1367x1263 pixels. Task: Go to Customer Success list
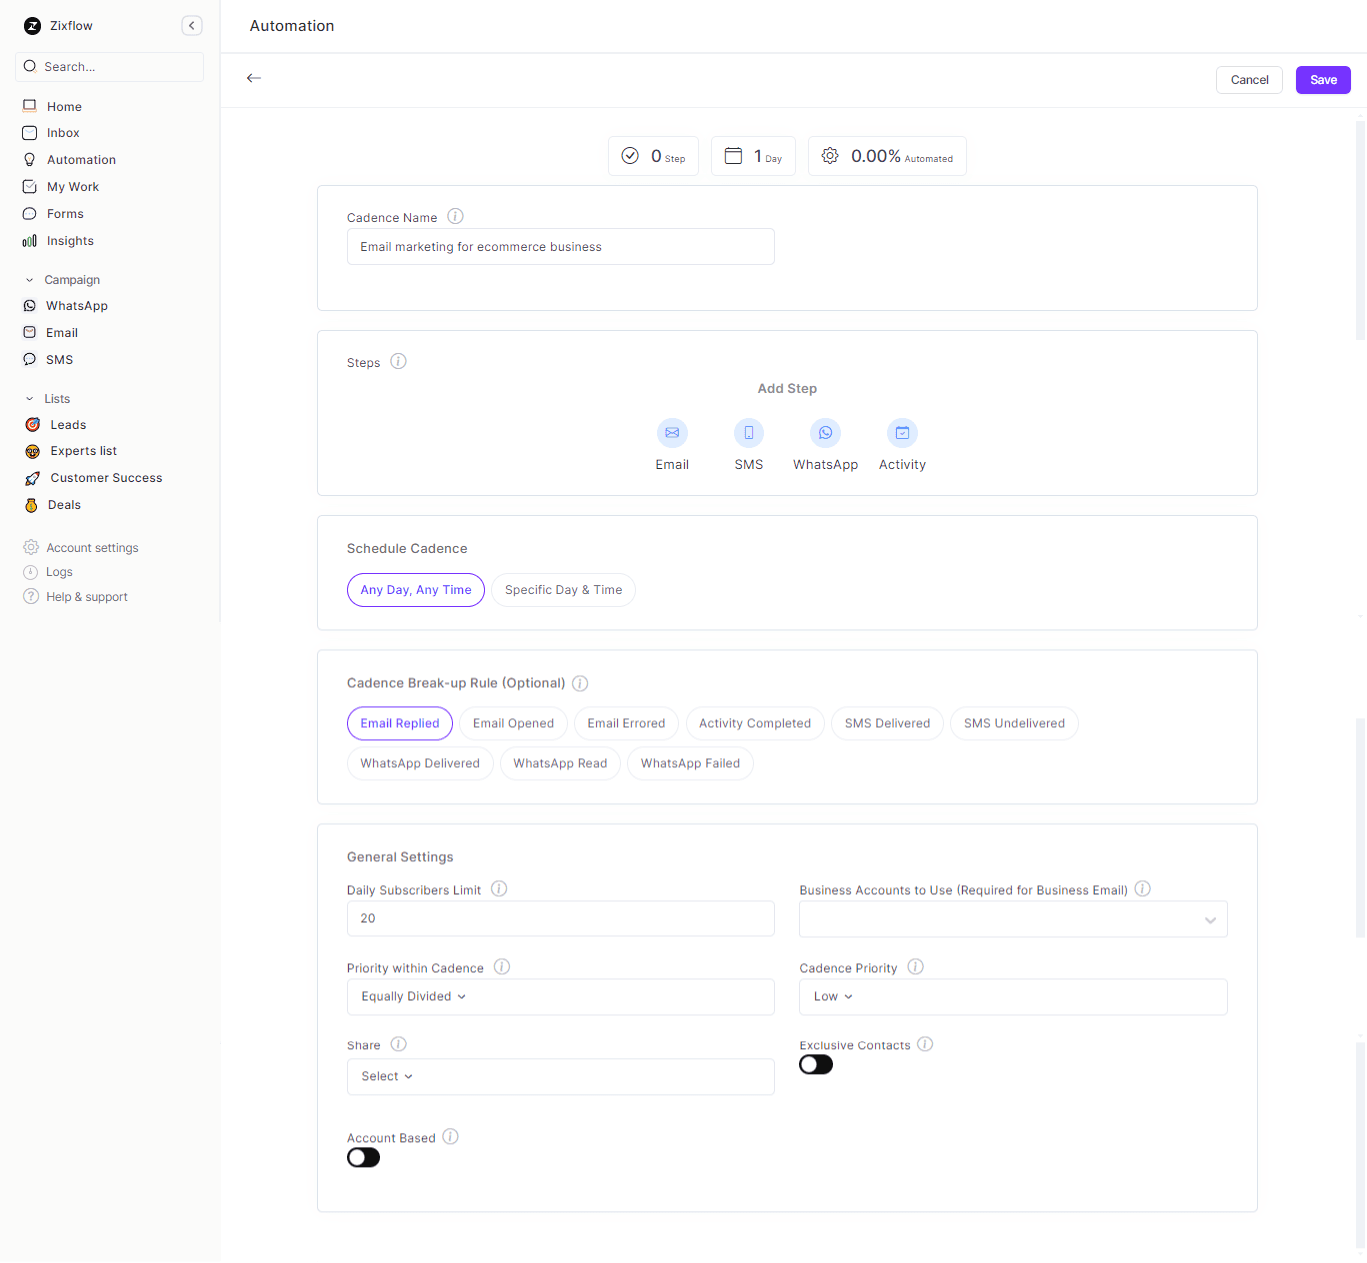[106, 478]
